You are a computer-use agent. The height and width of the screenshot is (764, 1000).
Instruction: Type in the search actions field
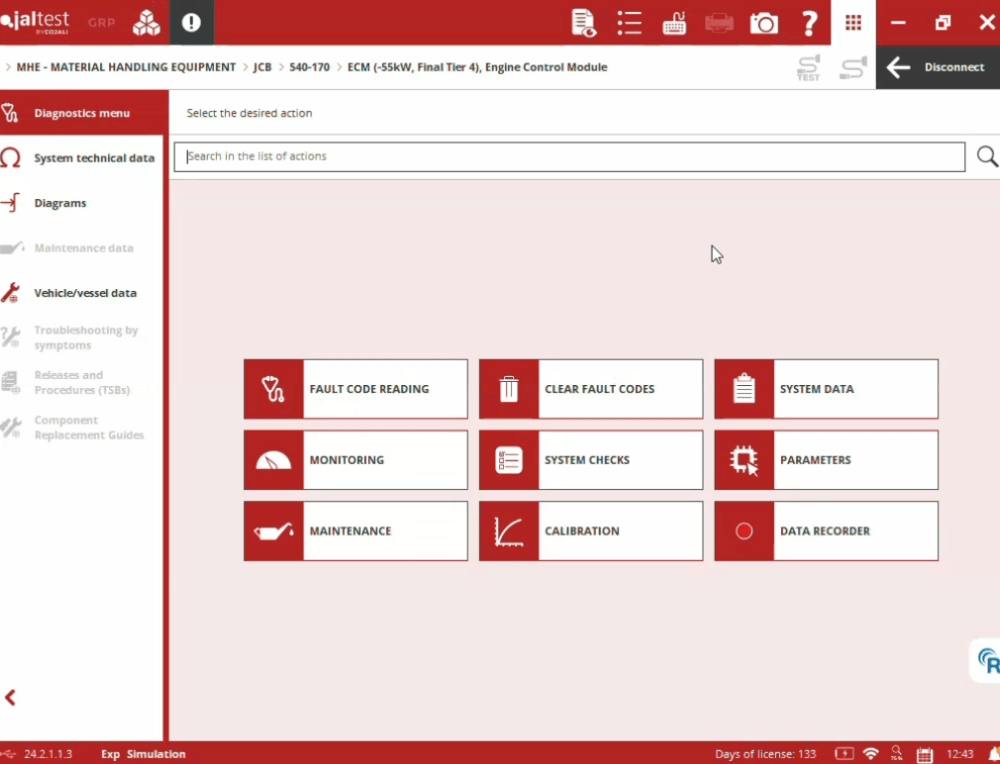click(x=569, y=157)
